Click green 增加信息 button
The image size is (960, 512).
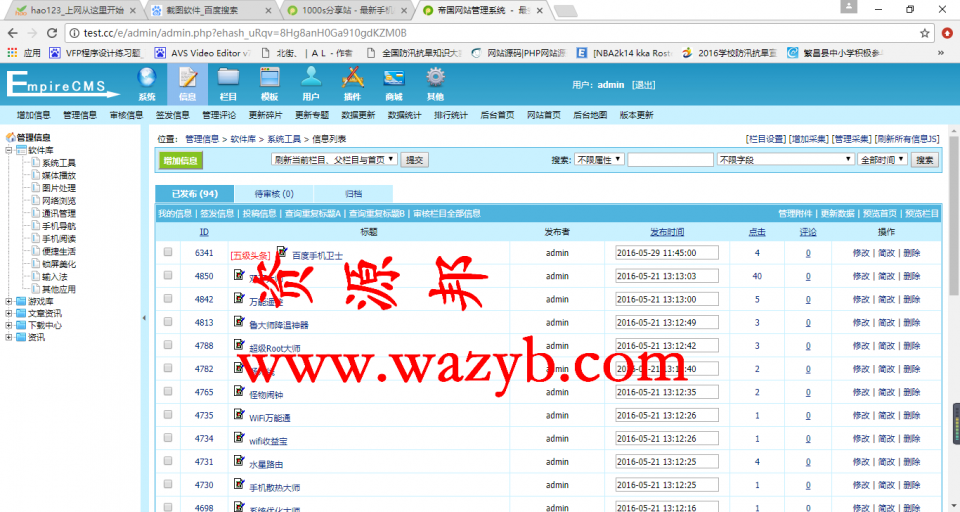pos(181,160)
